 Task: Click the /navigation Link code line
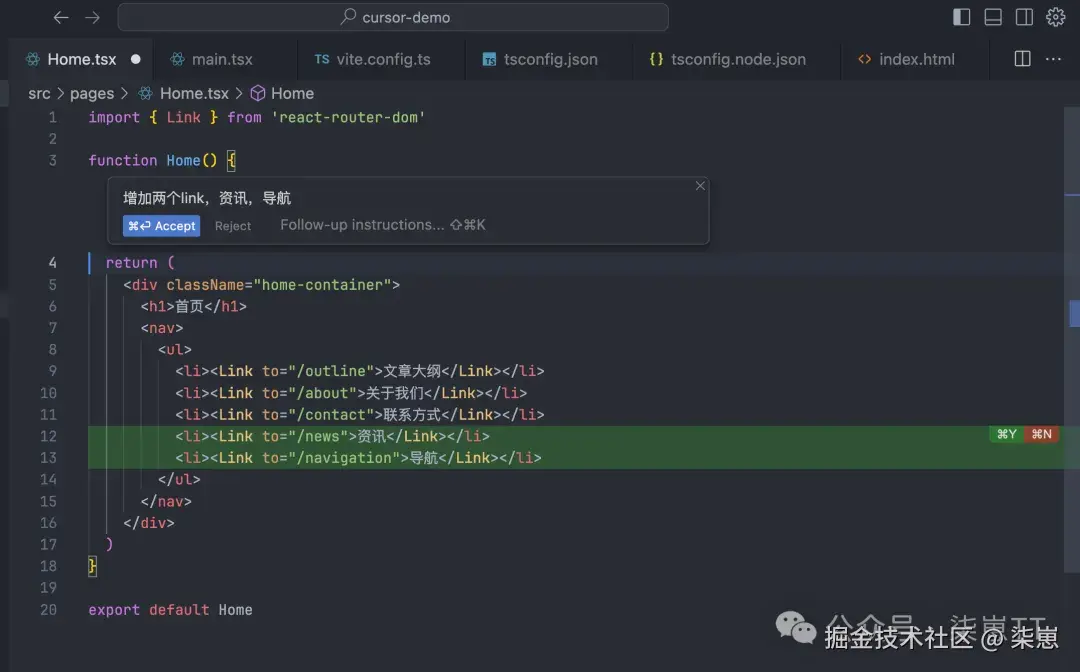[358, 458]
